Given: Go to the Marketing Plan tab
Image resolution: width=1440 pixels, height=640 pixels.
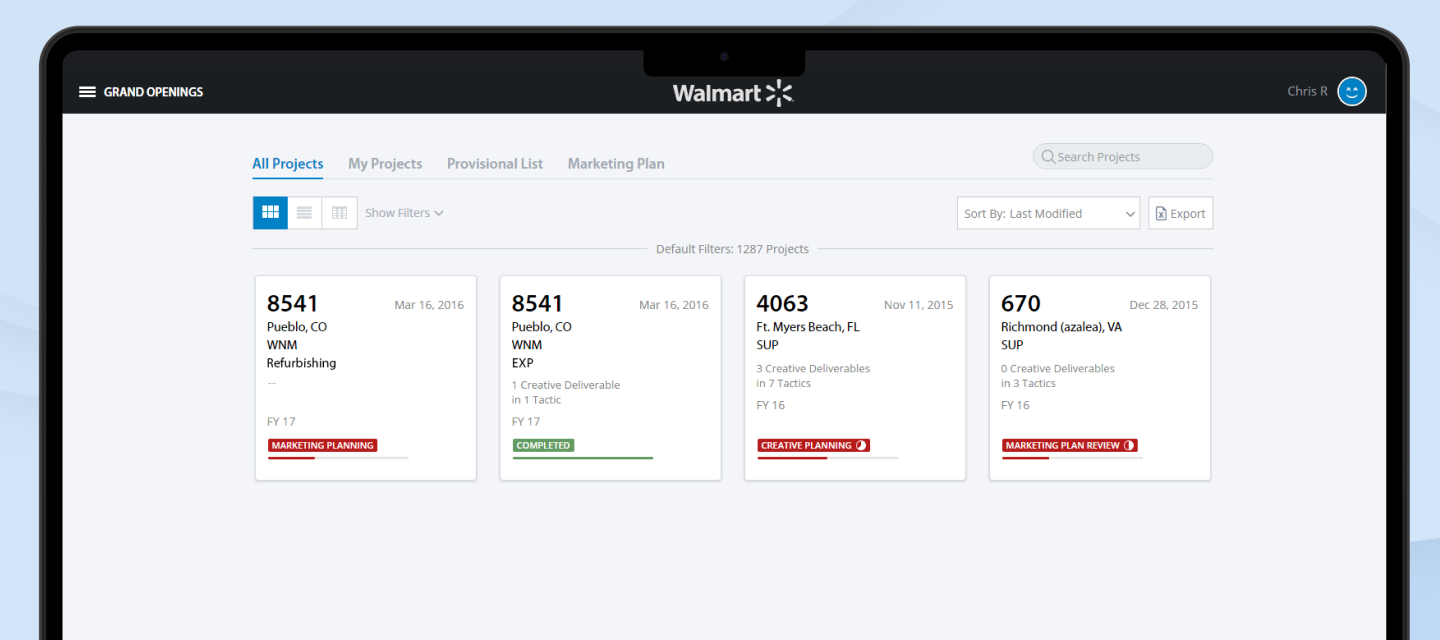Looking at the screenshot, I should 616,164.
